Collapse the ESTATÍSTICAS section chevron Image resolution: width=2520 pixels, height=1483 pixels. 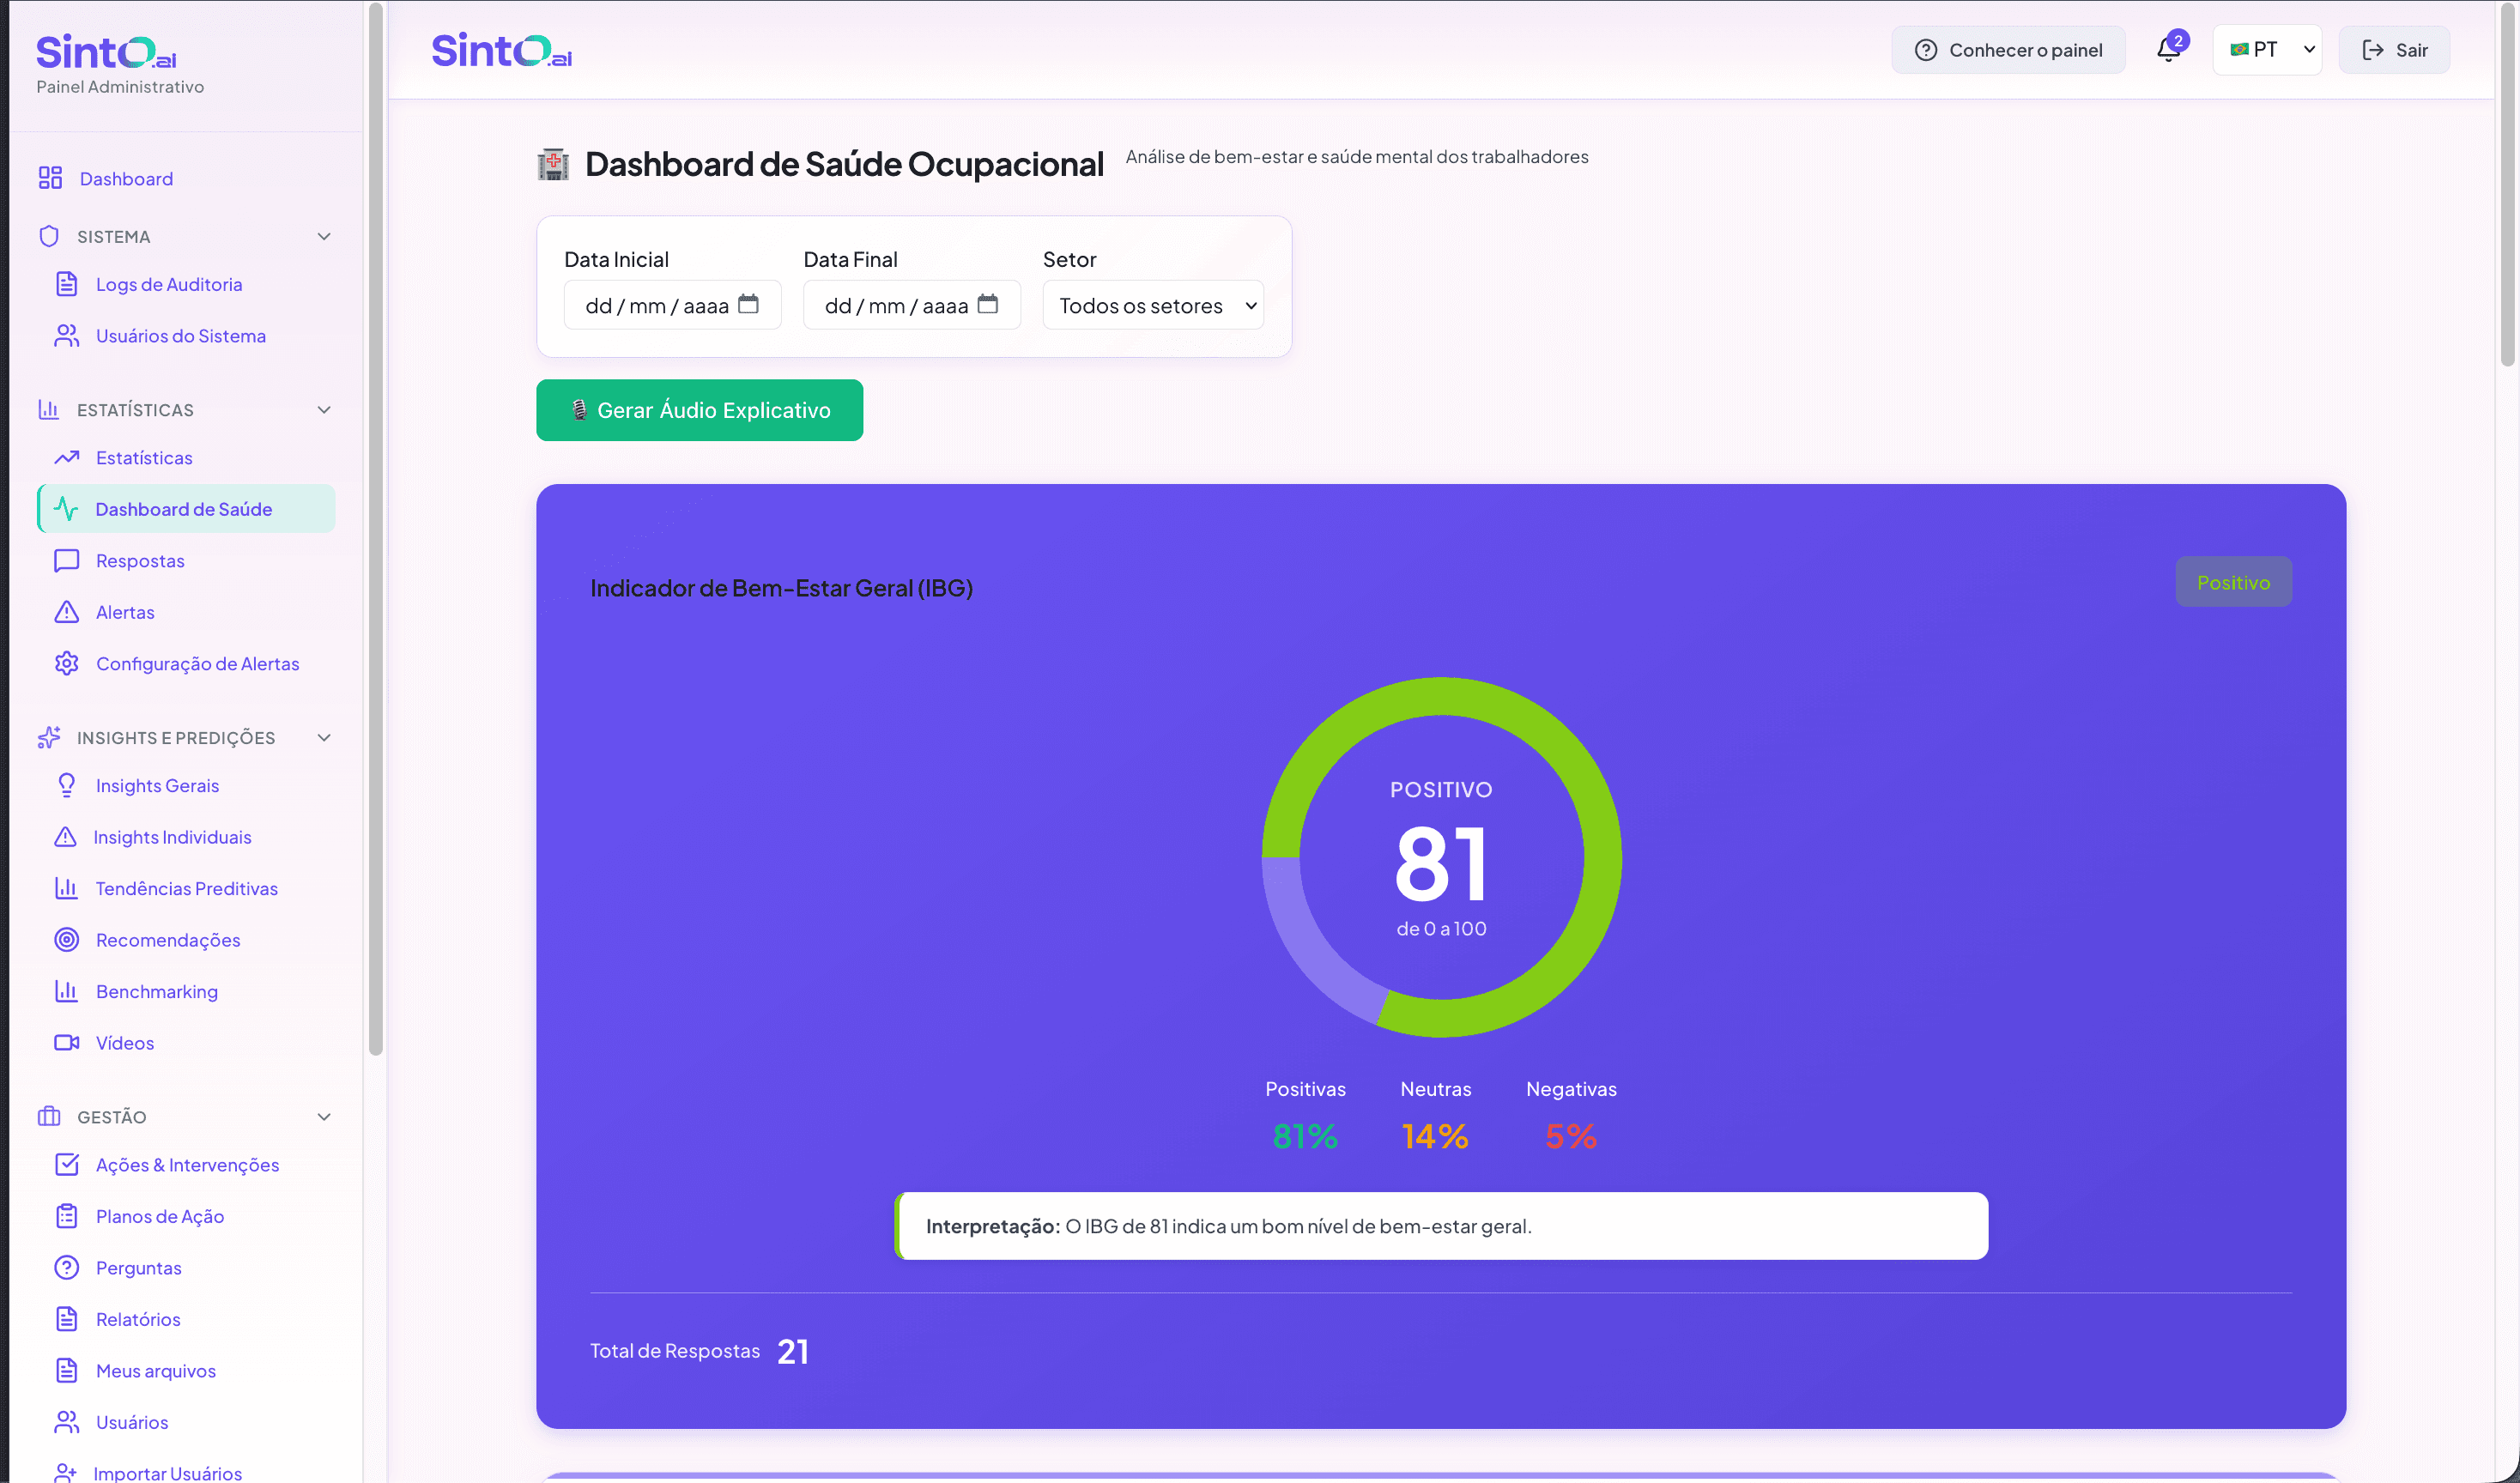pyautogui.click(x=323, y=410)
